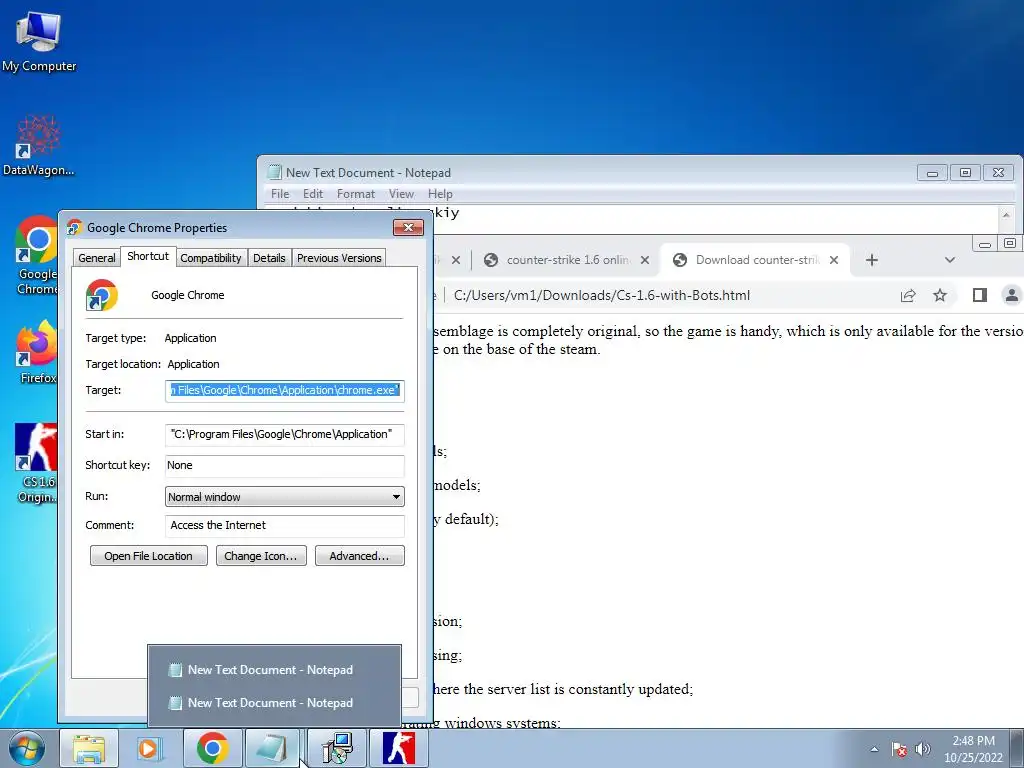Click the Counter-Strike taskbar icon
The image size is (1024, 768).
pyautogui.click(x=398, y=748)
